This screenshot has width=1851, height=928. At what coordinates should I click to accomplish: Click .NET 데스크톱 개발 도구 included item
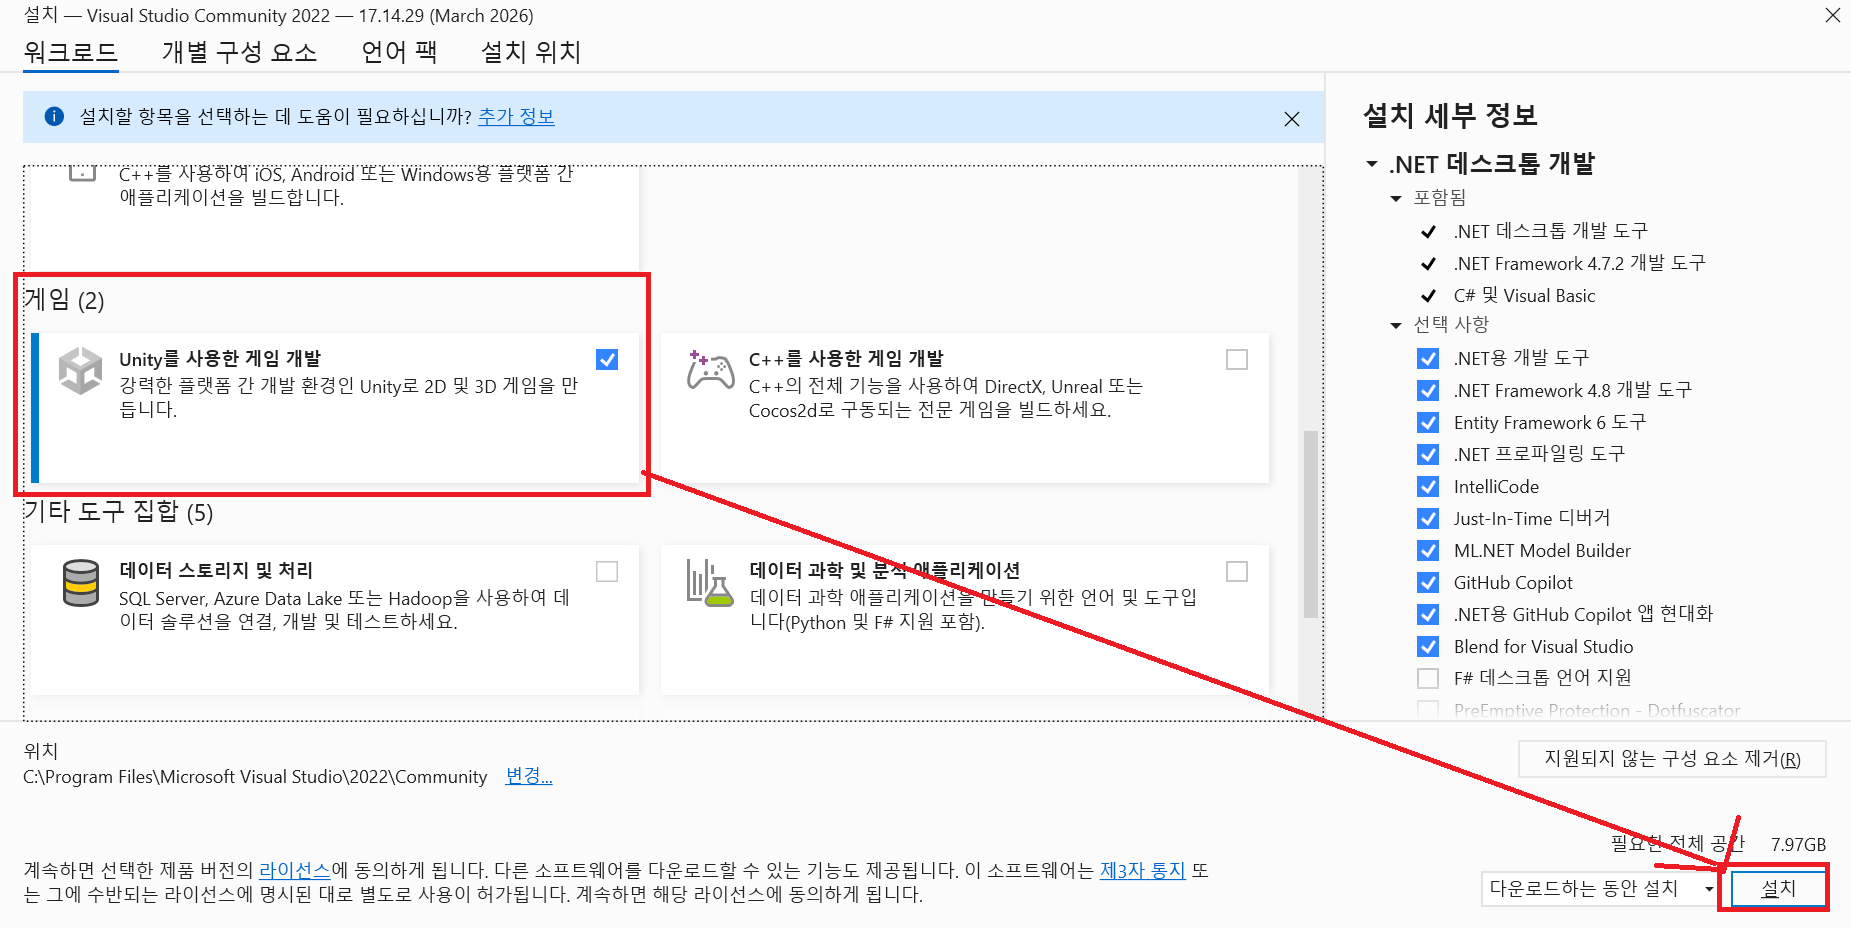click(x=1550, y=231)
